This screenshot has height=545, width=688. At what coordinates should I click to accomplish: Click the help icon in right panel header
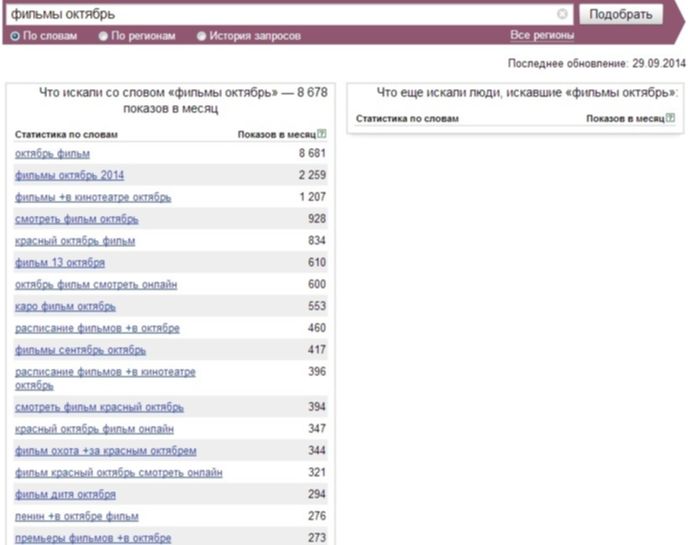(670, 118)
